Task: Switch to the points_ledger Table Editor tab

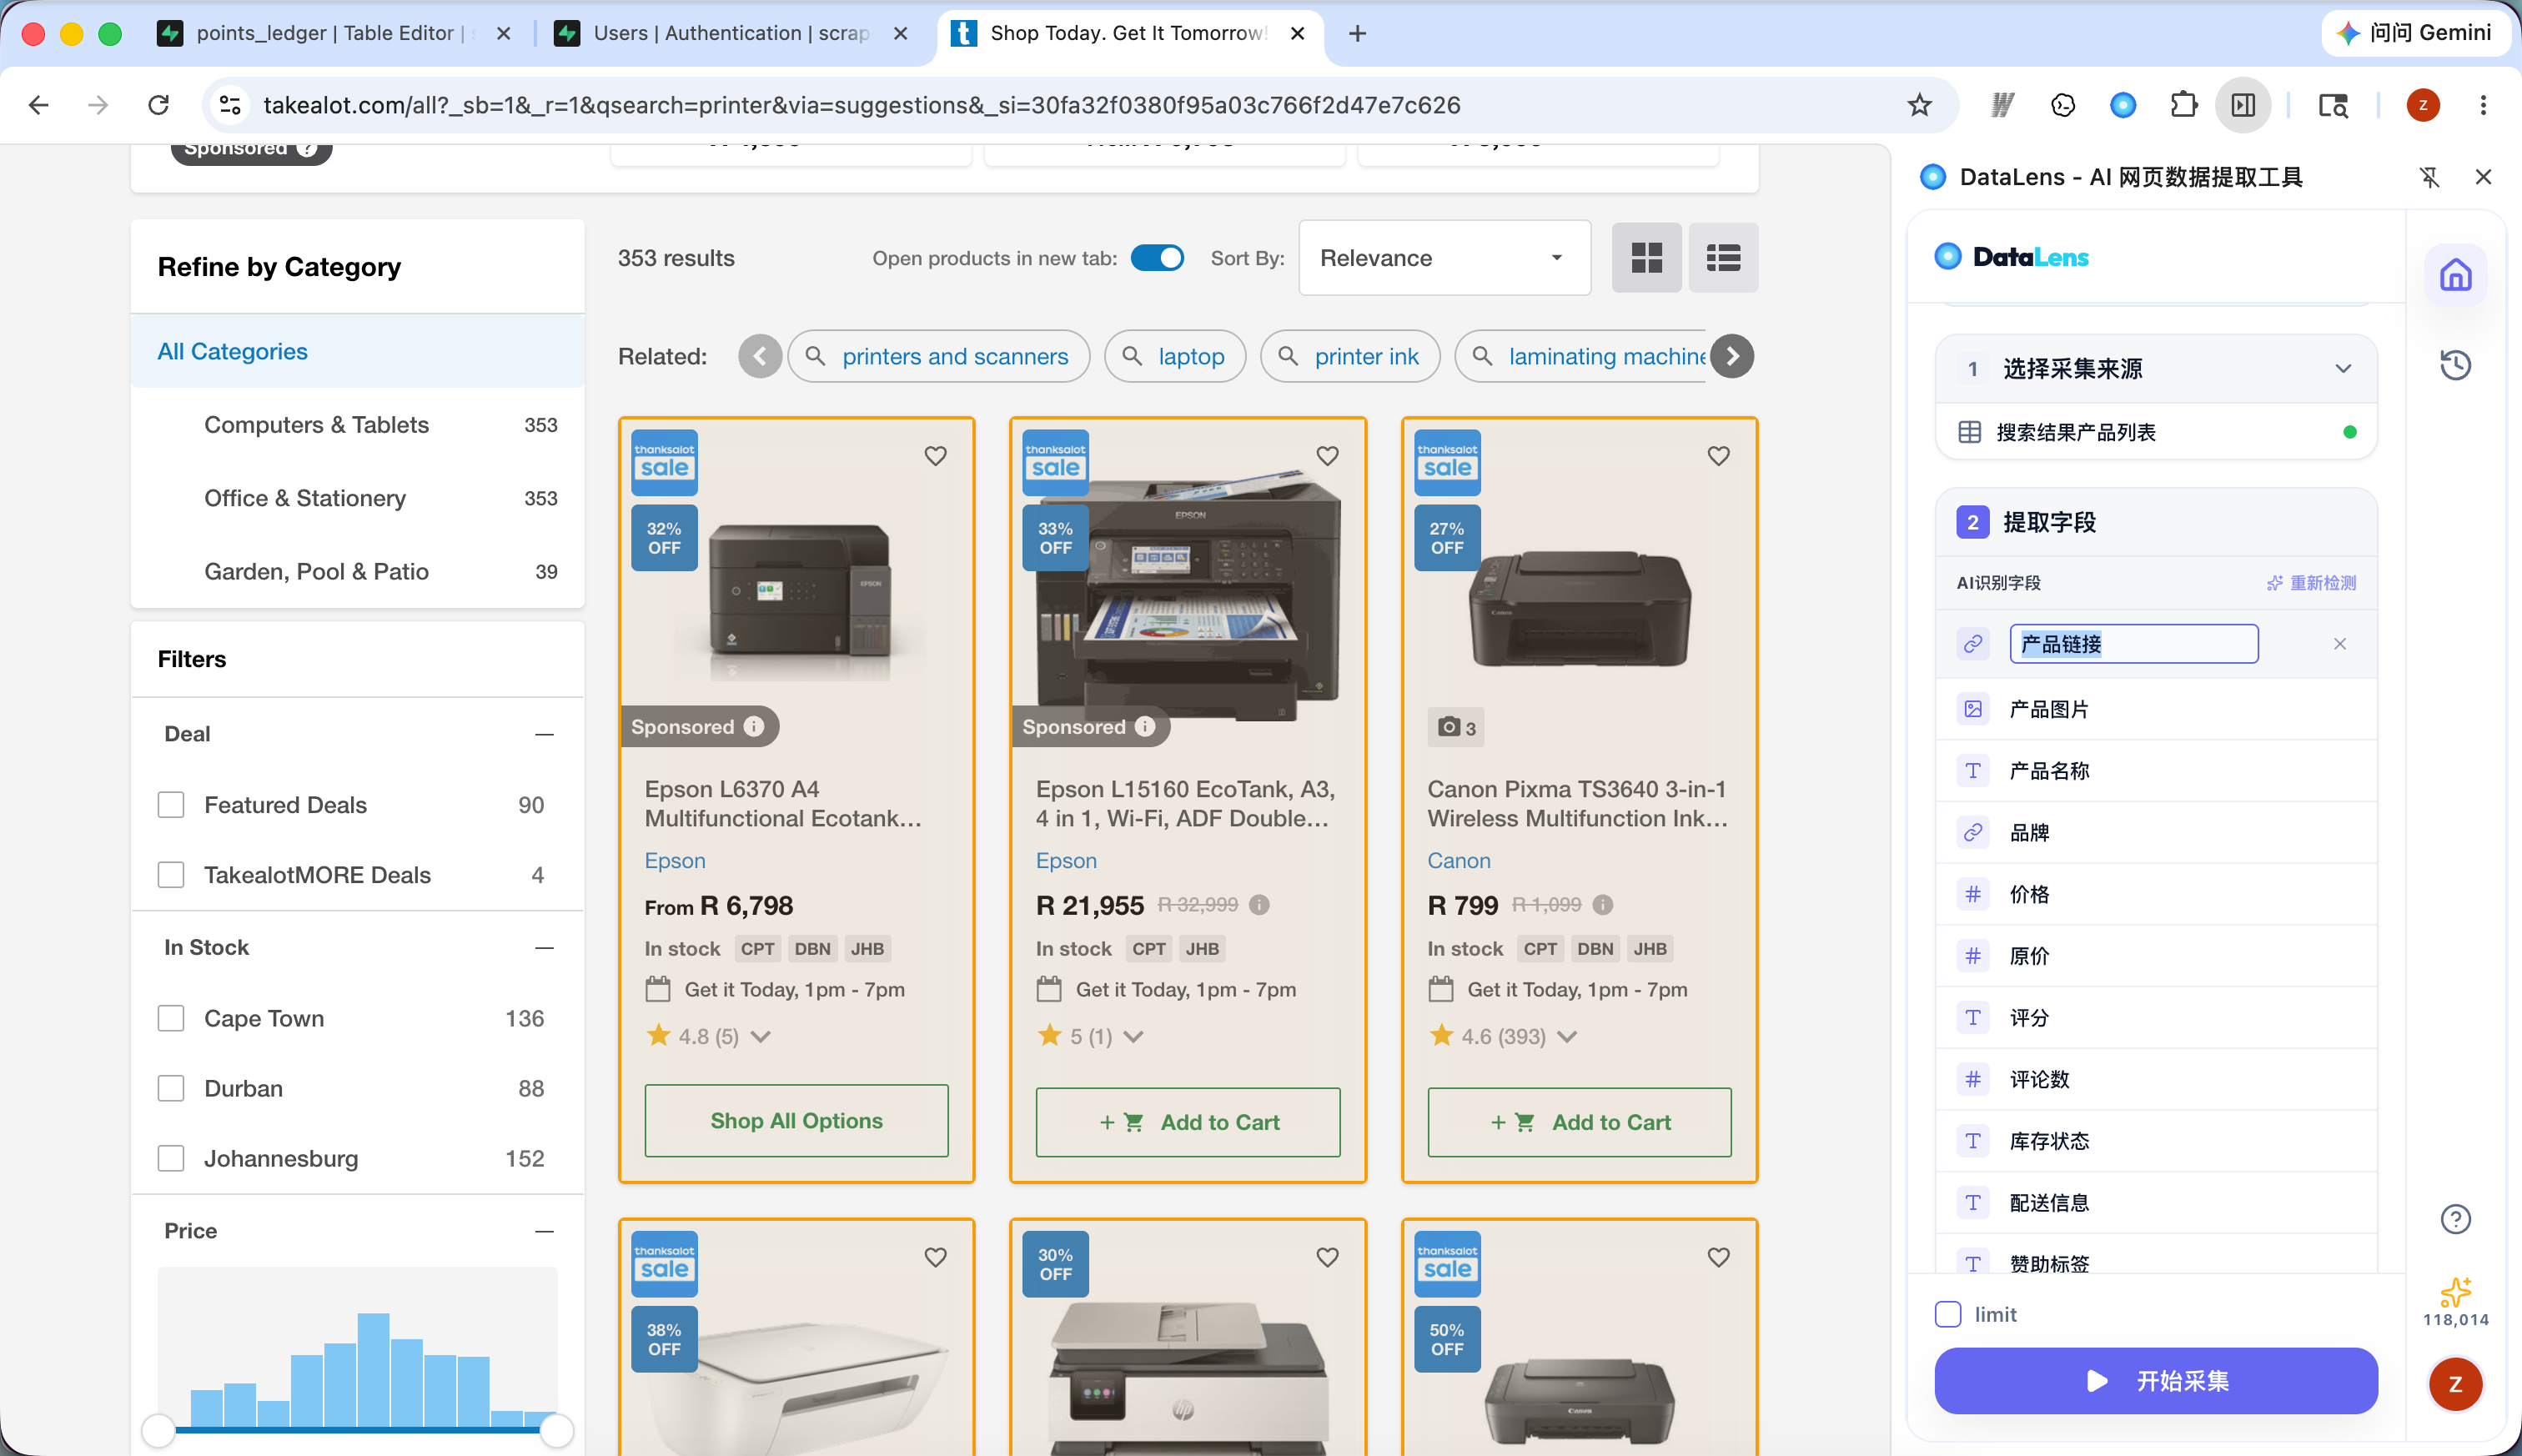Action: pyautogui.click(x=334, y=33)
